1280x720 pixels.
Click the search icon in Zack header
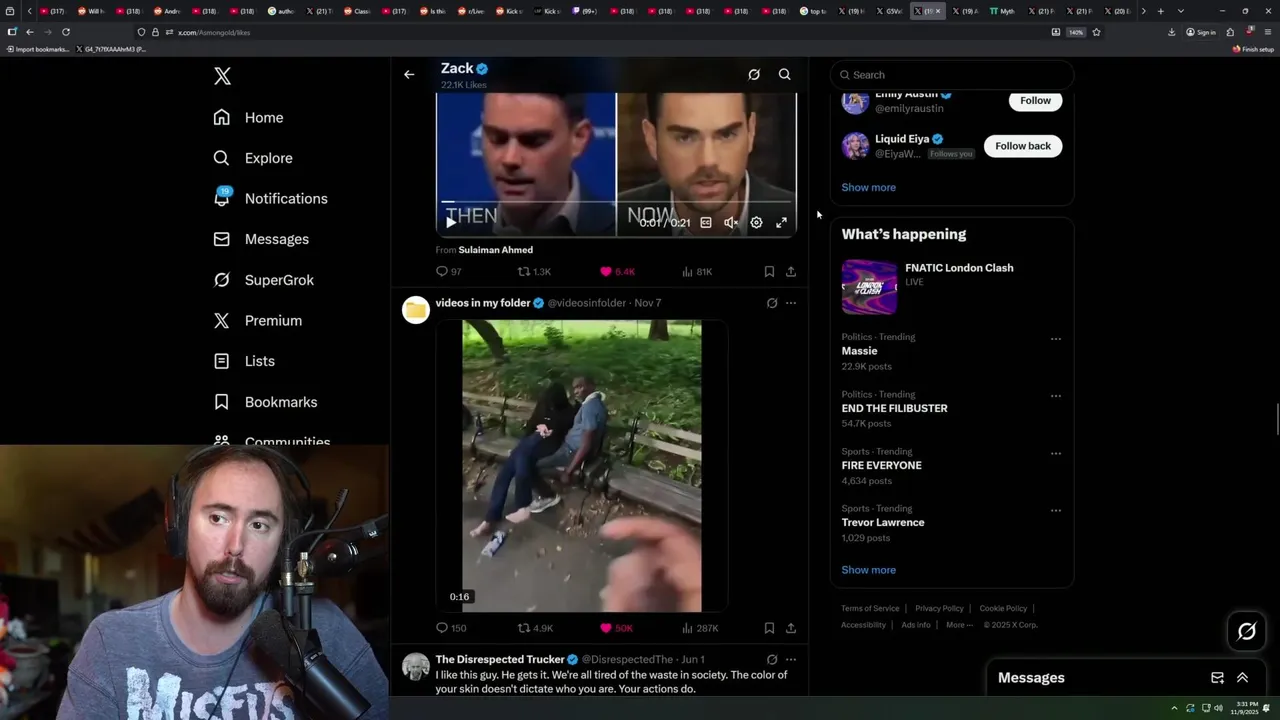tap(785, 74)
